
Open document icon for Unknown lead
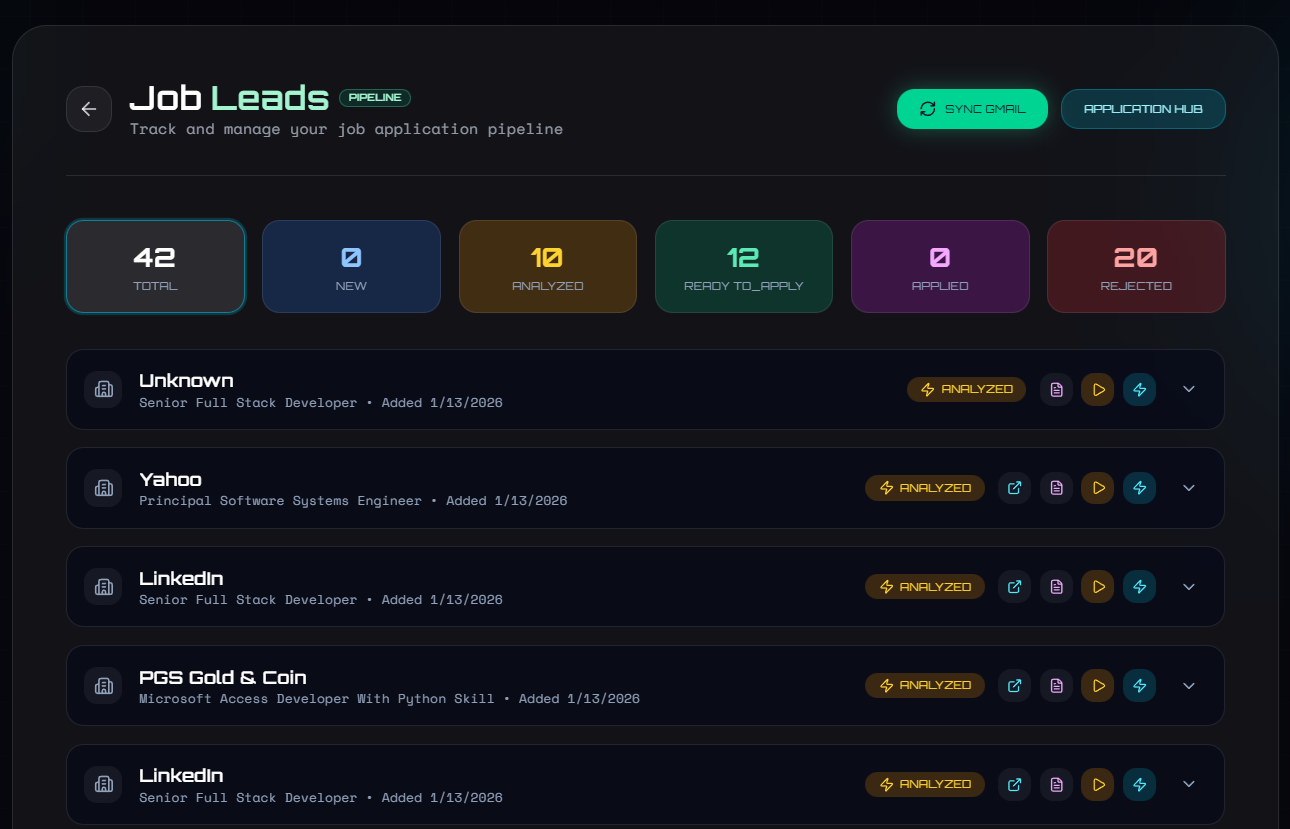pyautogui.click(x=1056, y=389)
